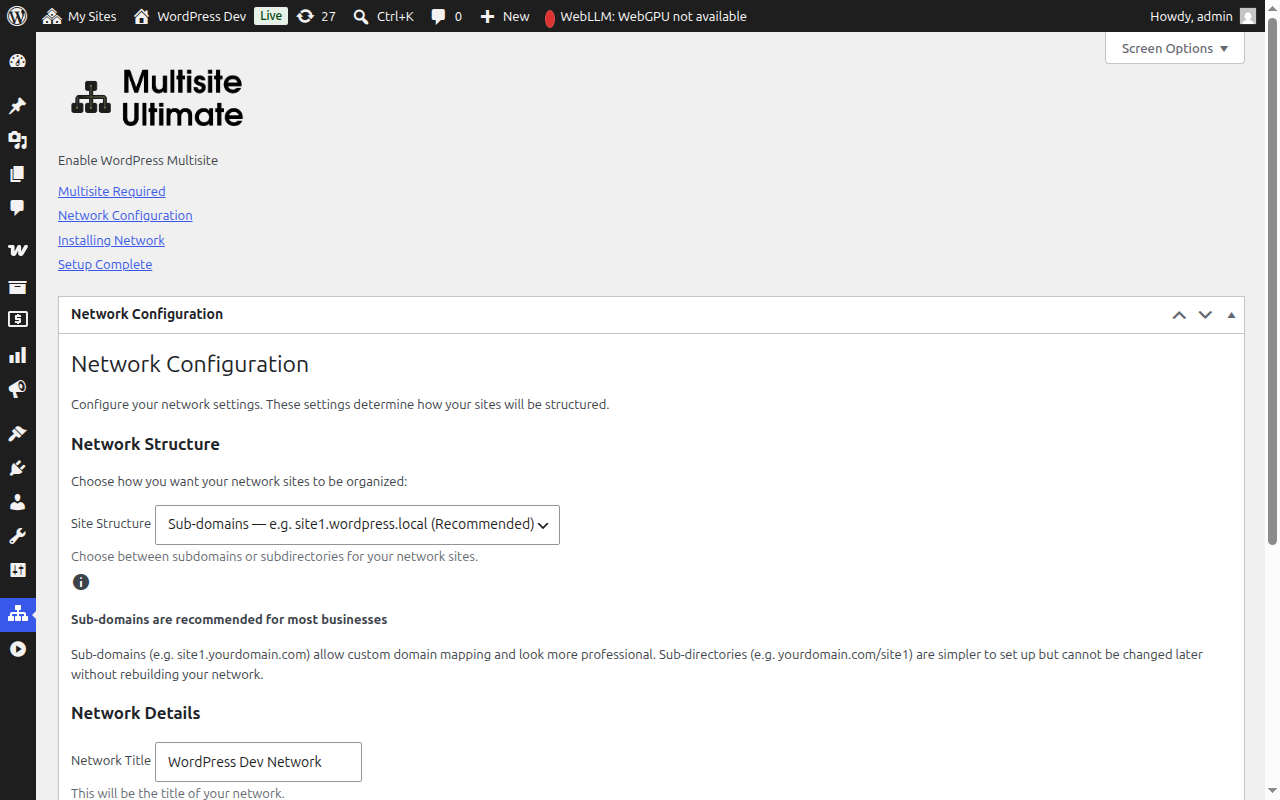
Task: Open Marketing megaphone icon
Action: [17, 389]
